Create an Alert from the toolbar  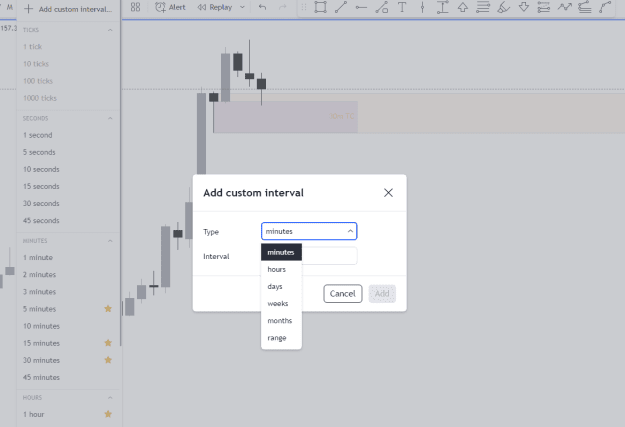point(170,7)
